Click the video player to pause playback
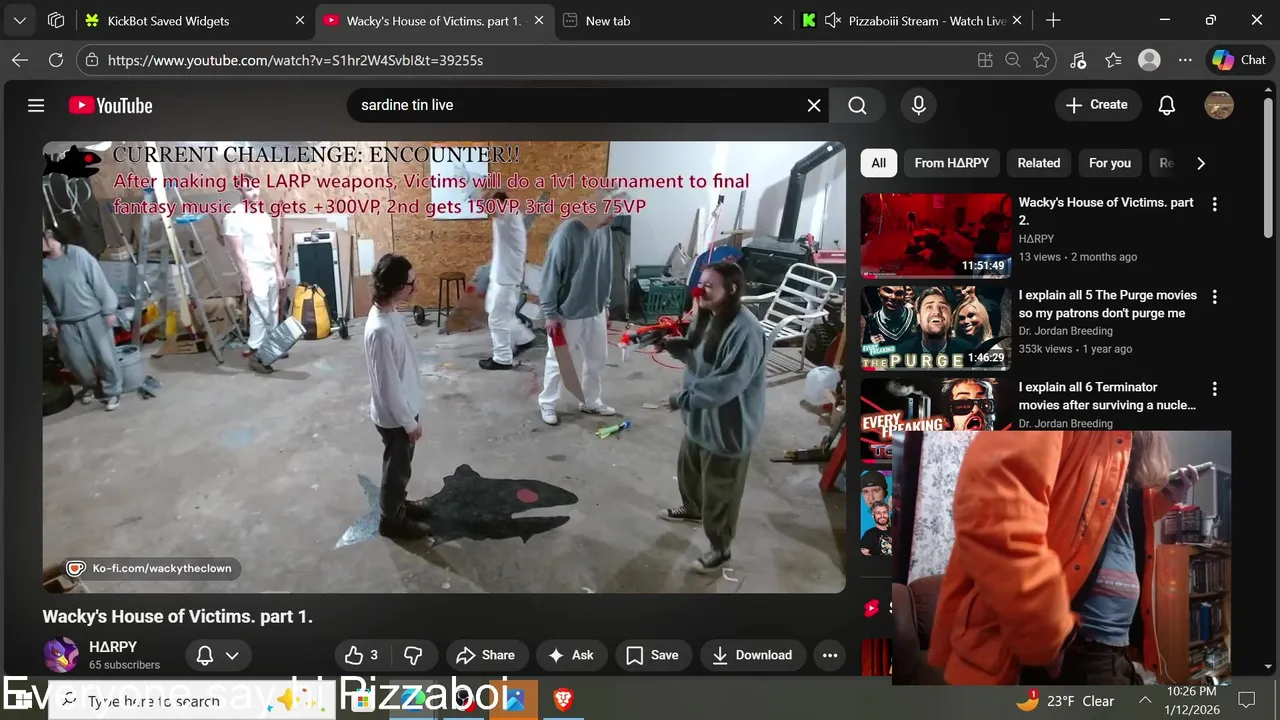The image size is (1280, 720). tap(444, 367)
